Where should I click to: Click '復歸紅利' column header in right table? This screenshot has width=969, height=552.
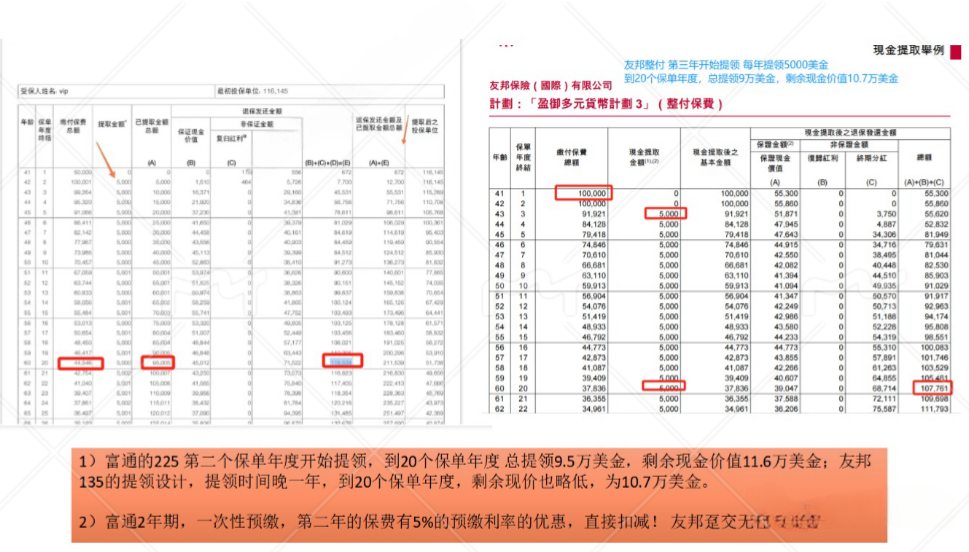(823, 158)
